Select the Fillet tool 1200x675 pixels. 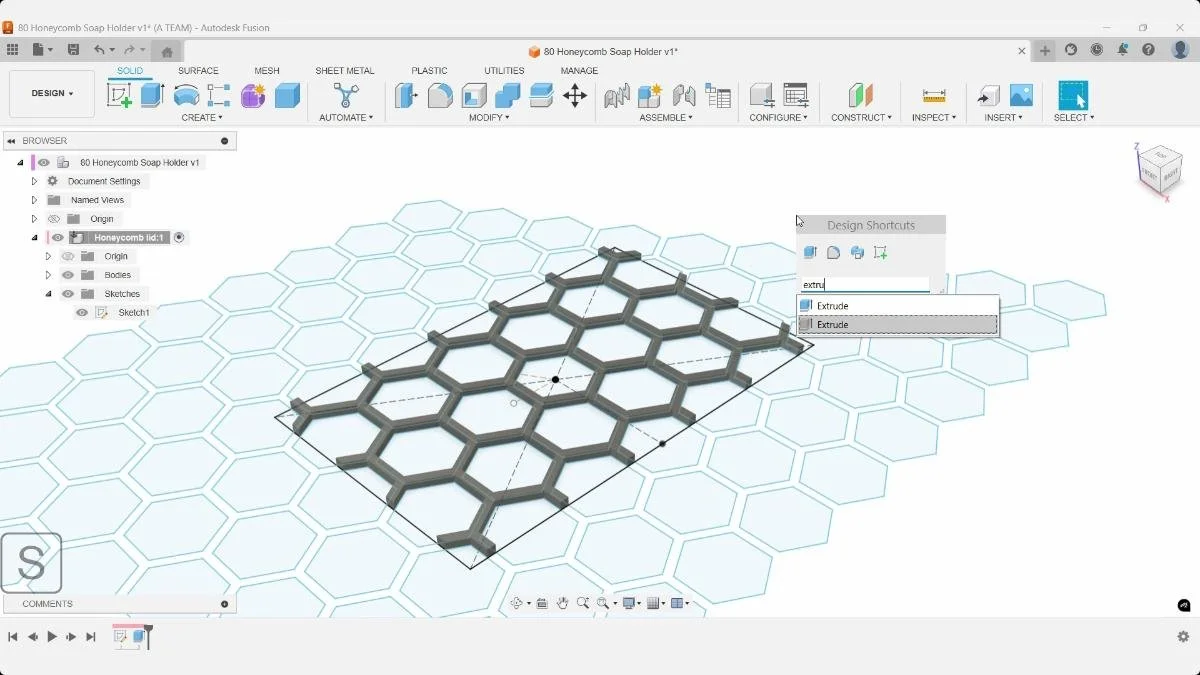point(440,95)
